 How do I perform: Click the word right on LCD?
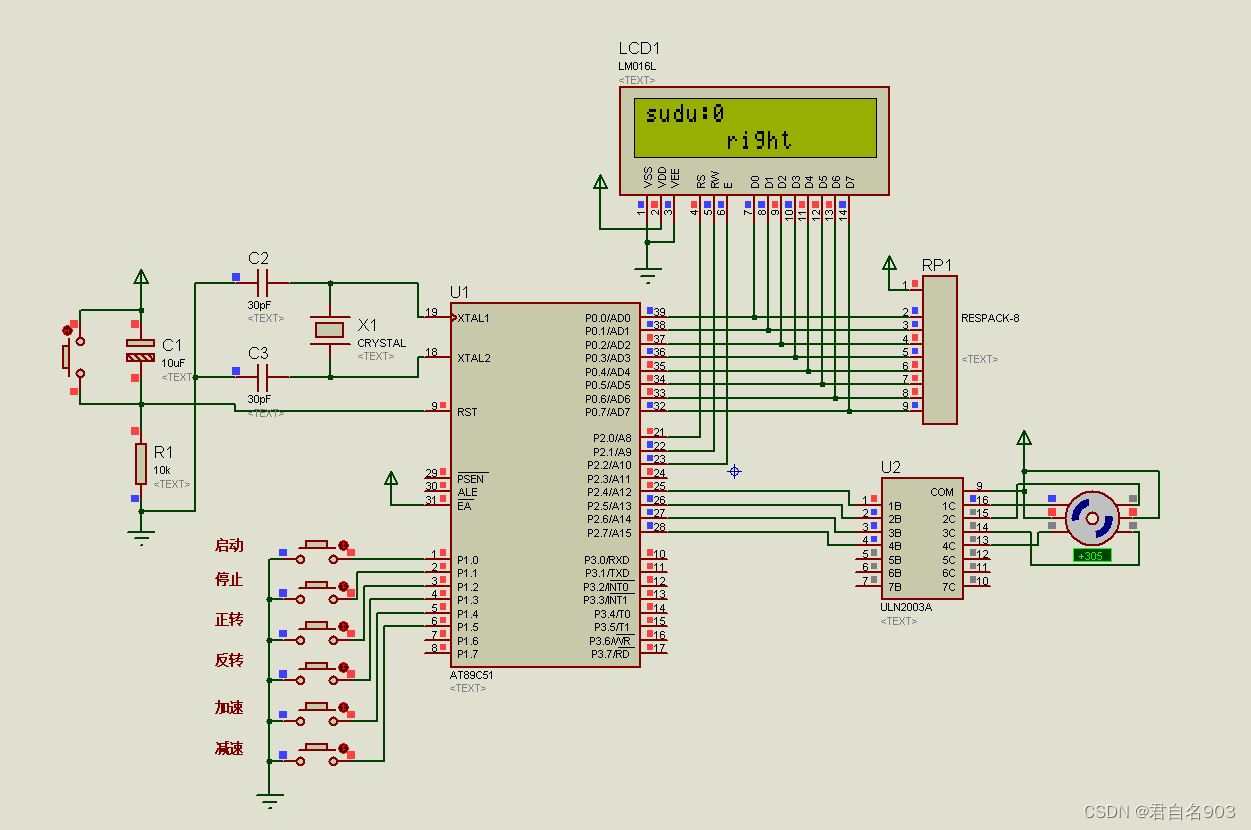tap(759, 140)
